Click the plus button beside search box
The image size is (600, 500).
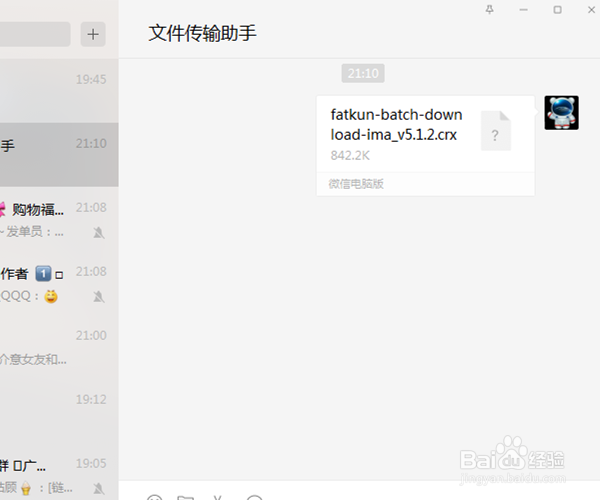(93, 34)
